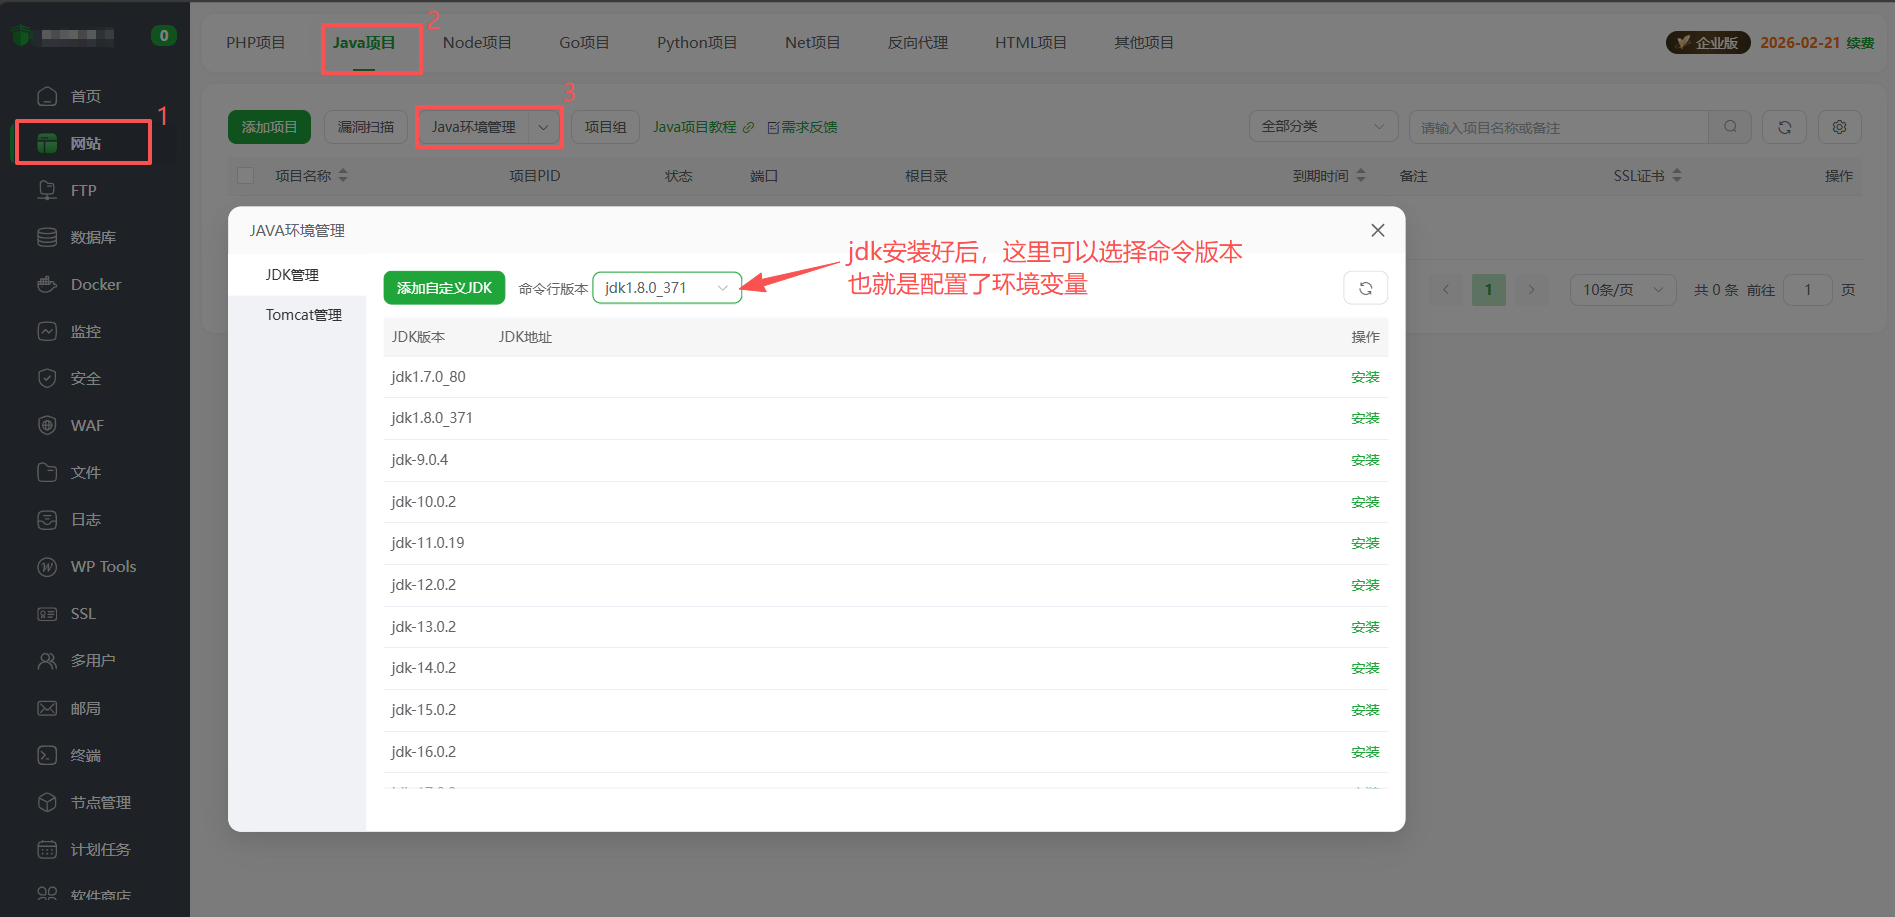Select the 网站 (Websites) sidebar icon
The image size is (1895, 917).
click(83, 142)
